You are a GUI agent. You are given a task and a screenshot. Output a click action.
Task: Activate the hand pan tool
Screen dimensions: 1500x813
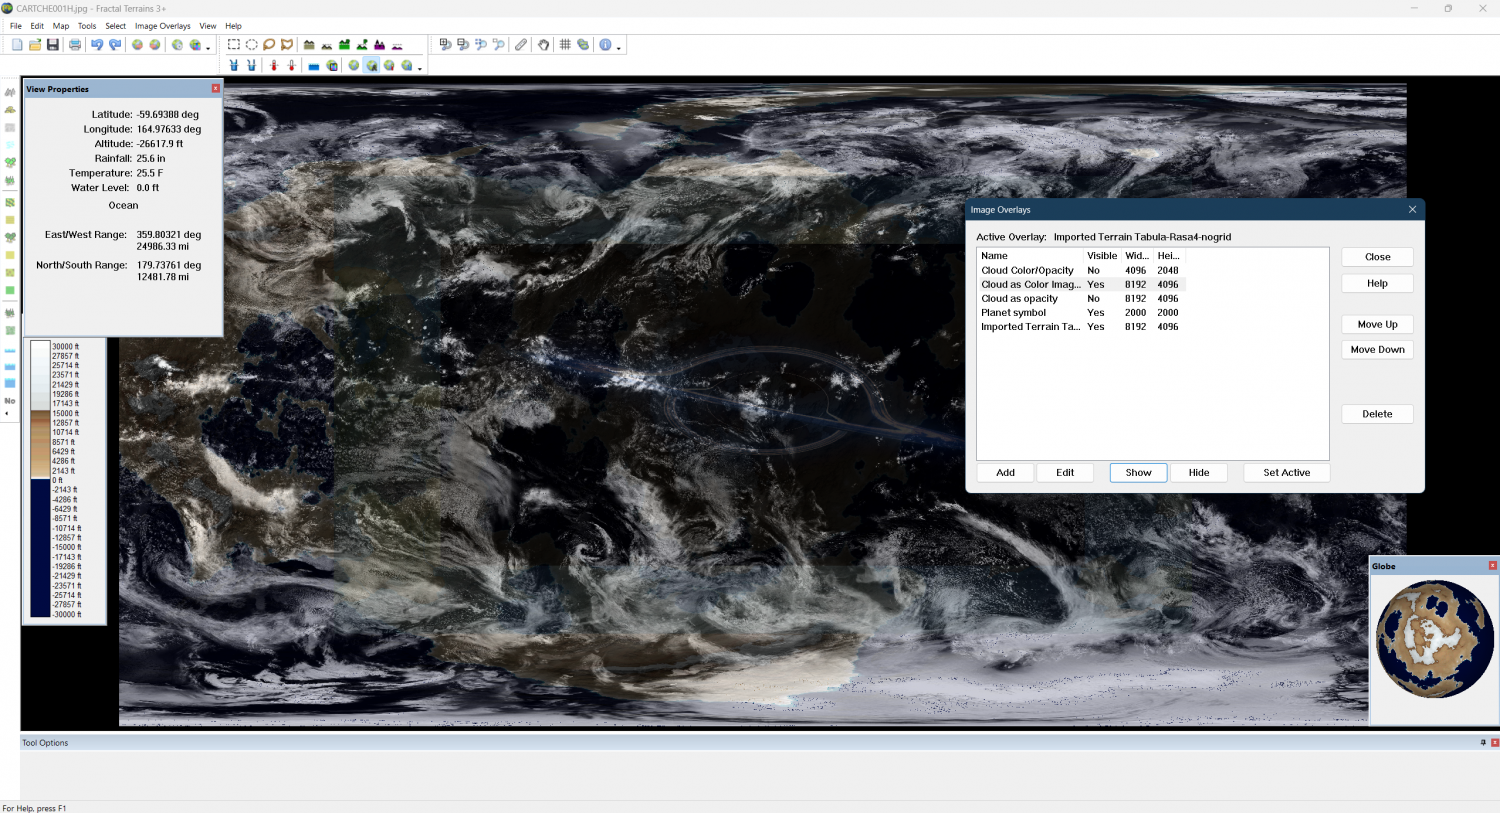(543, 45)
